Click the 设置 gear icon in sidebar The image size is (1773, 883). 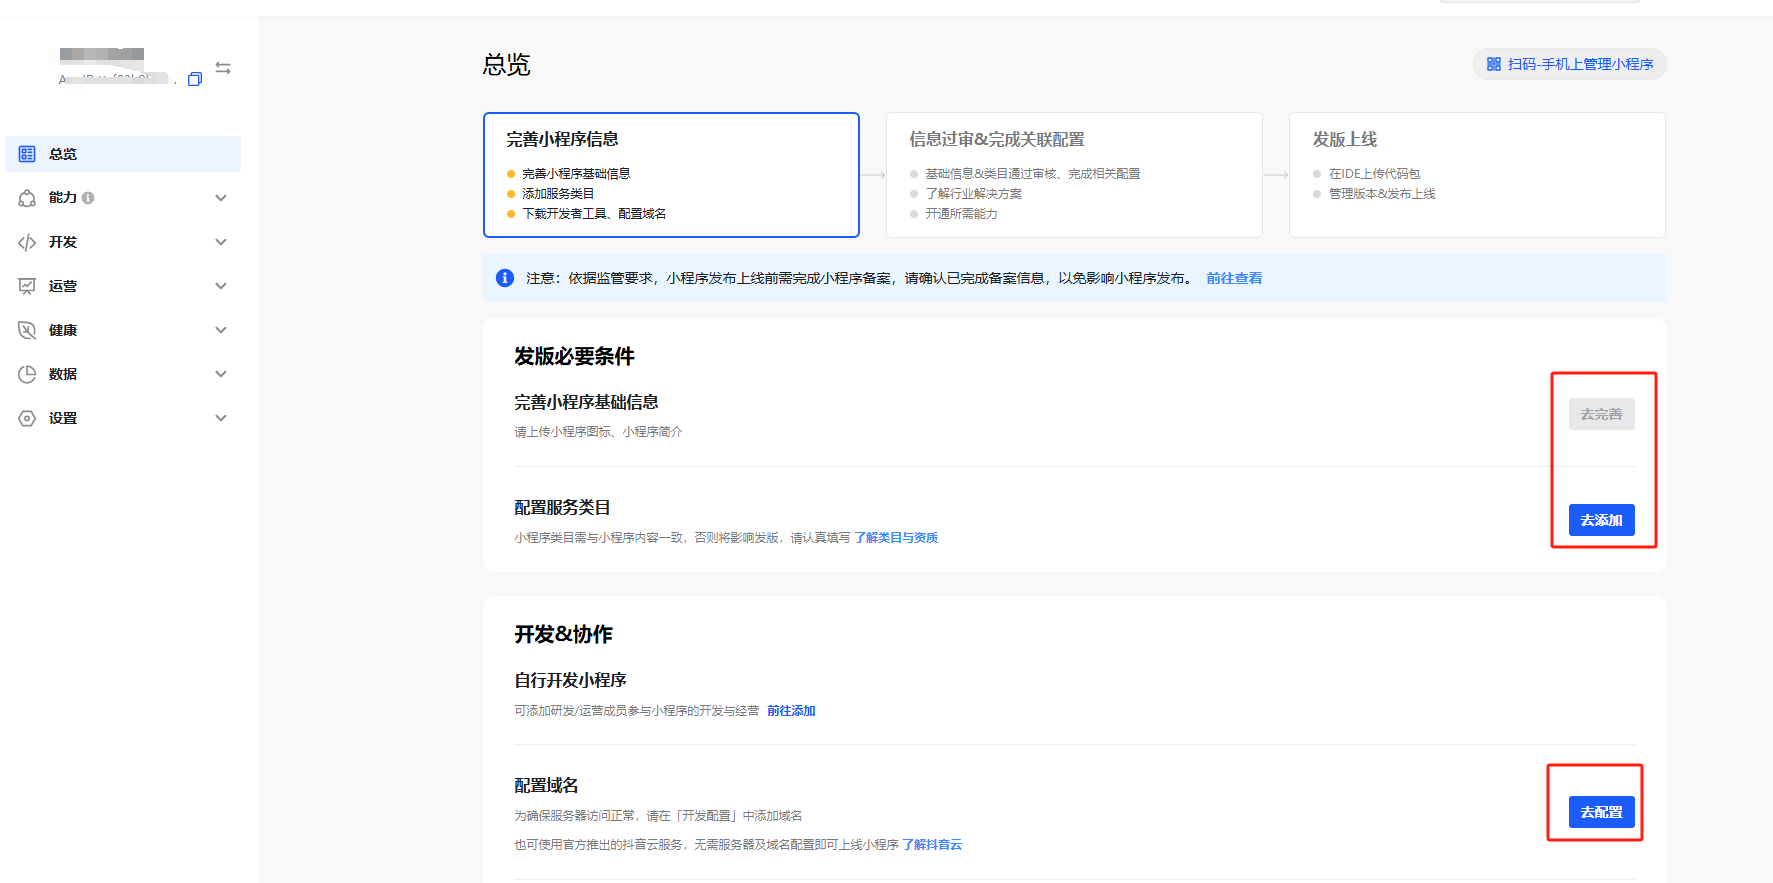[27, 418]
